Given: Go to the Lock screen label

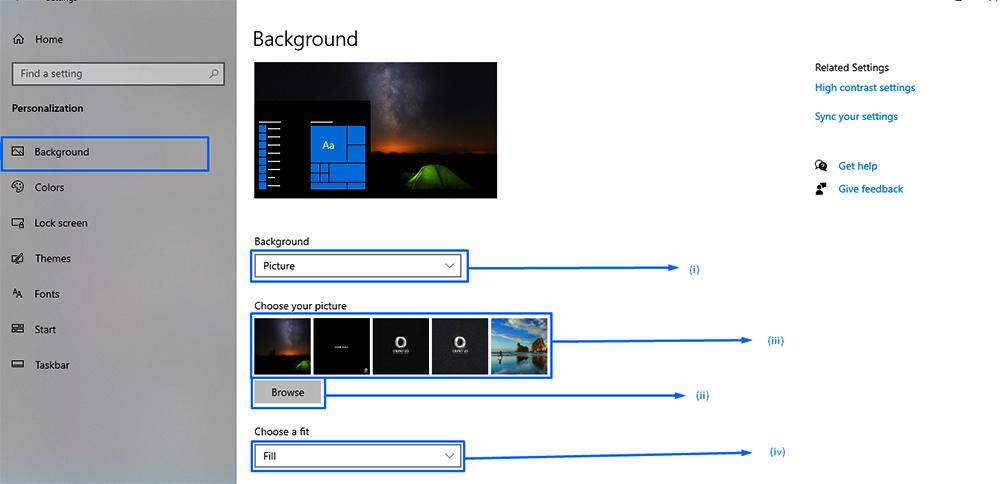Looking at the screenshot, I should pyautogui.click(x=61, y=223).
